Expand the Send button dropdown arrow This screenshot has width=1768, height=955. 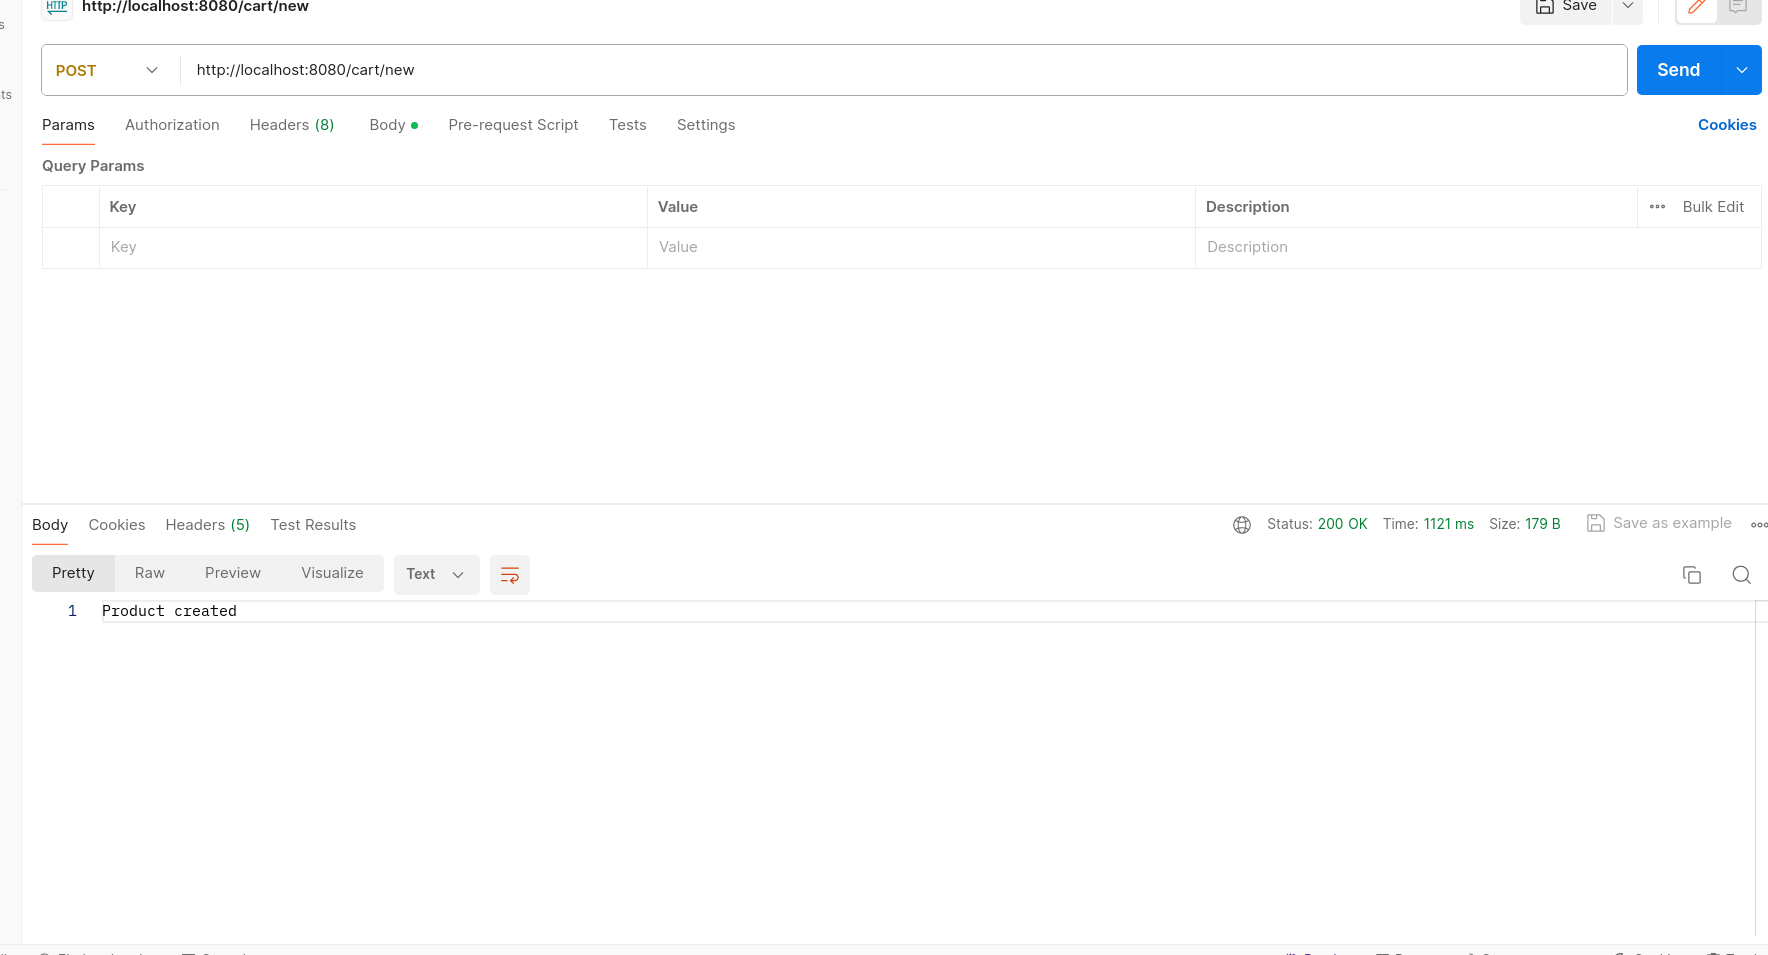tap(1742, 70)
